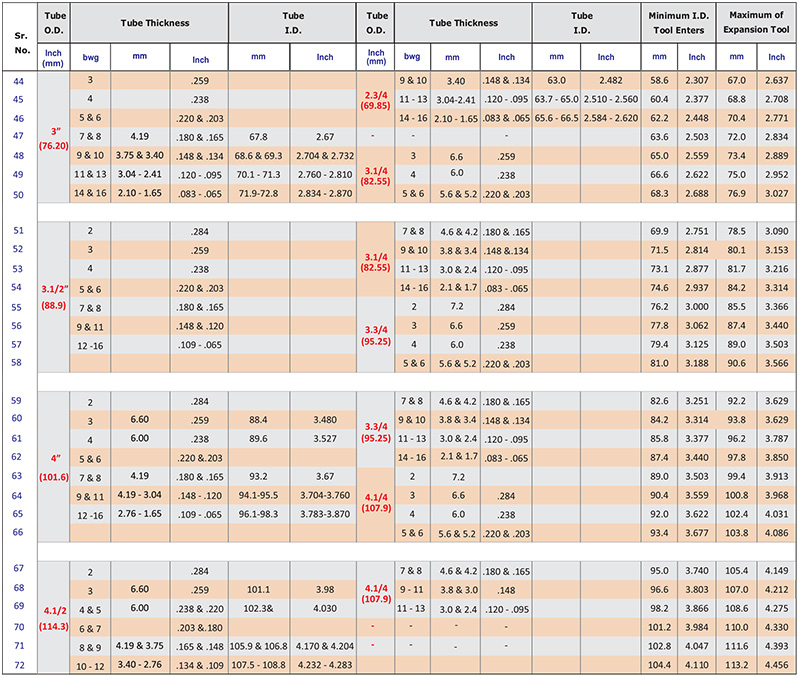Click the cell "71.9-72.8"
800x678 pixels.
[x=258, y=194]
